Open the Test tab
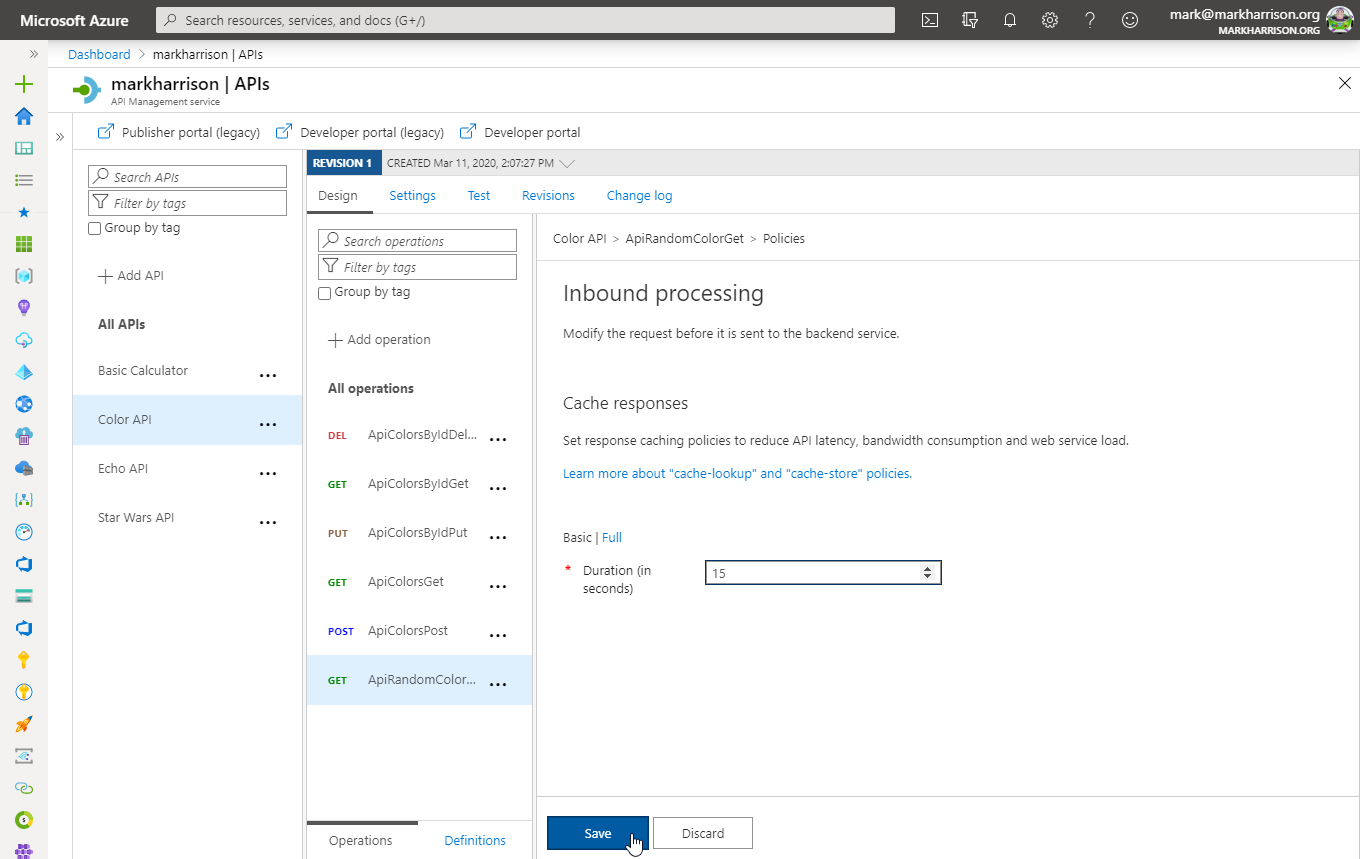Image resolution: width=1360 pixels, height=859 pixels. [x=479, y=195]
